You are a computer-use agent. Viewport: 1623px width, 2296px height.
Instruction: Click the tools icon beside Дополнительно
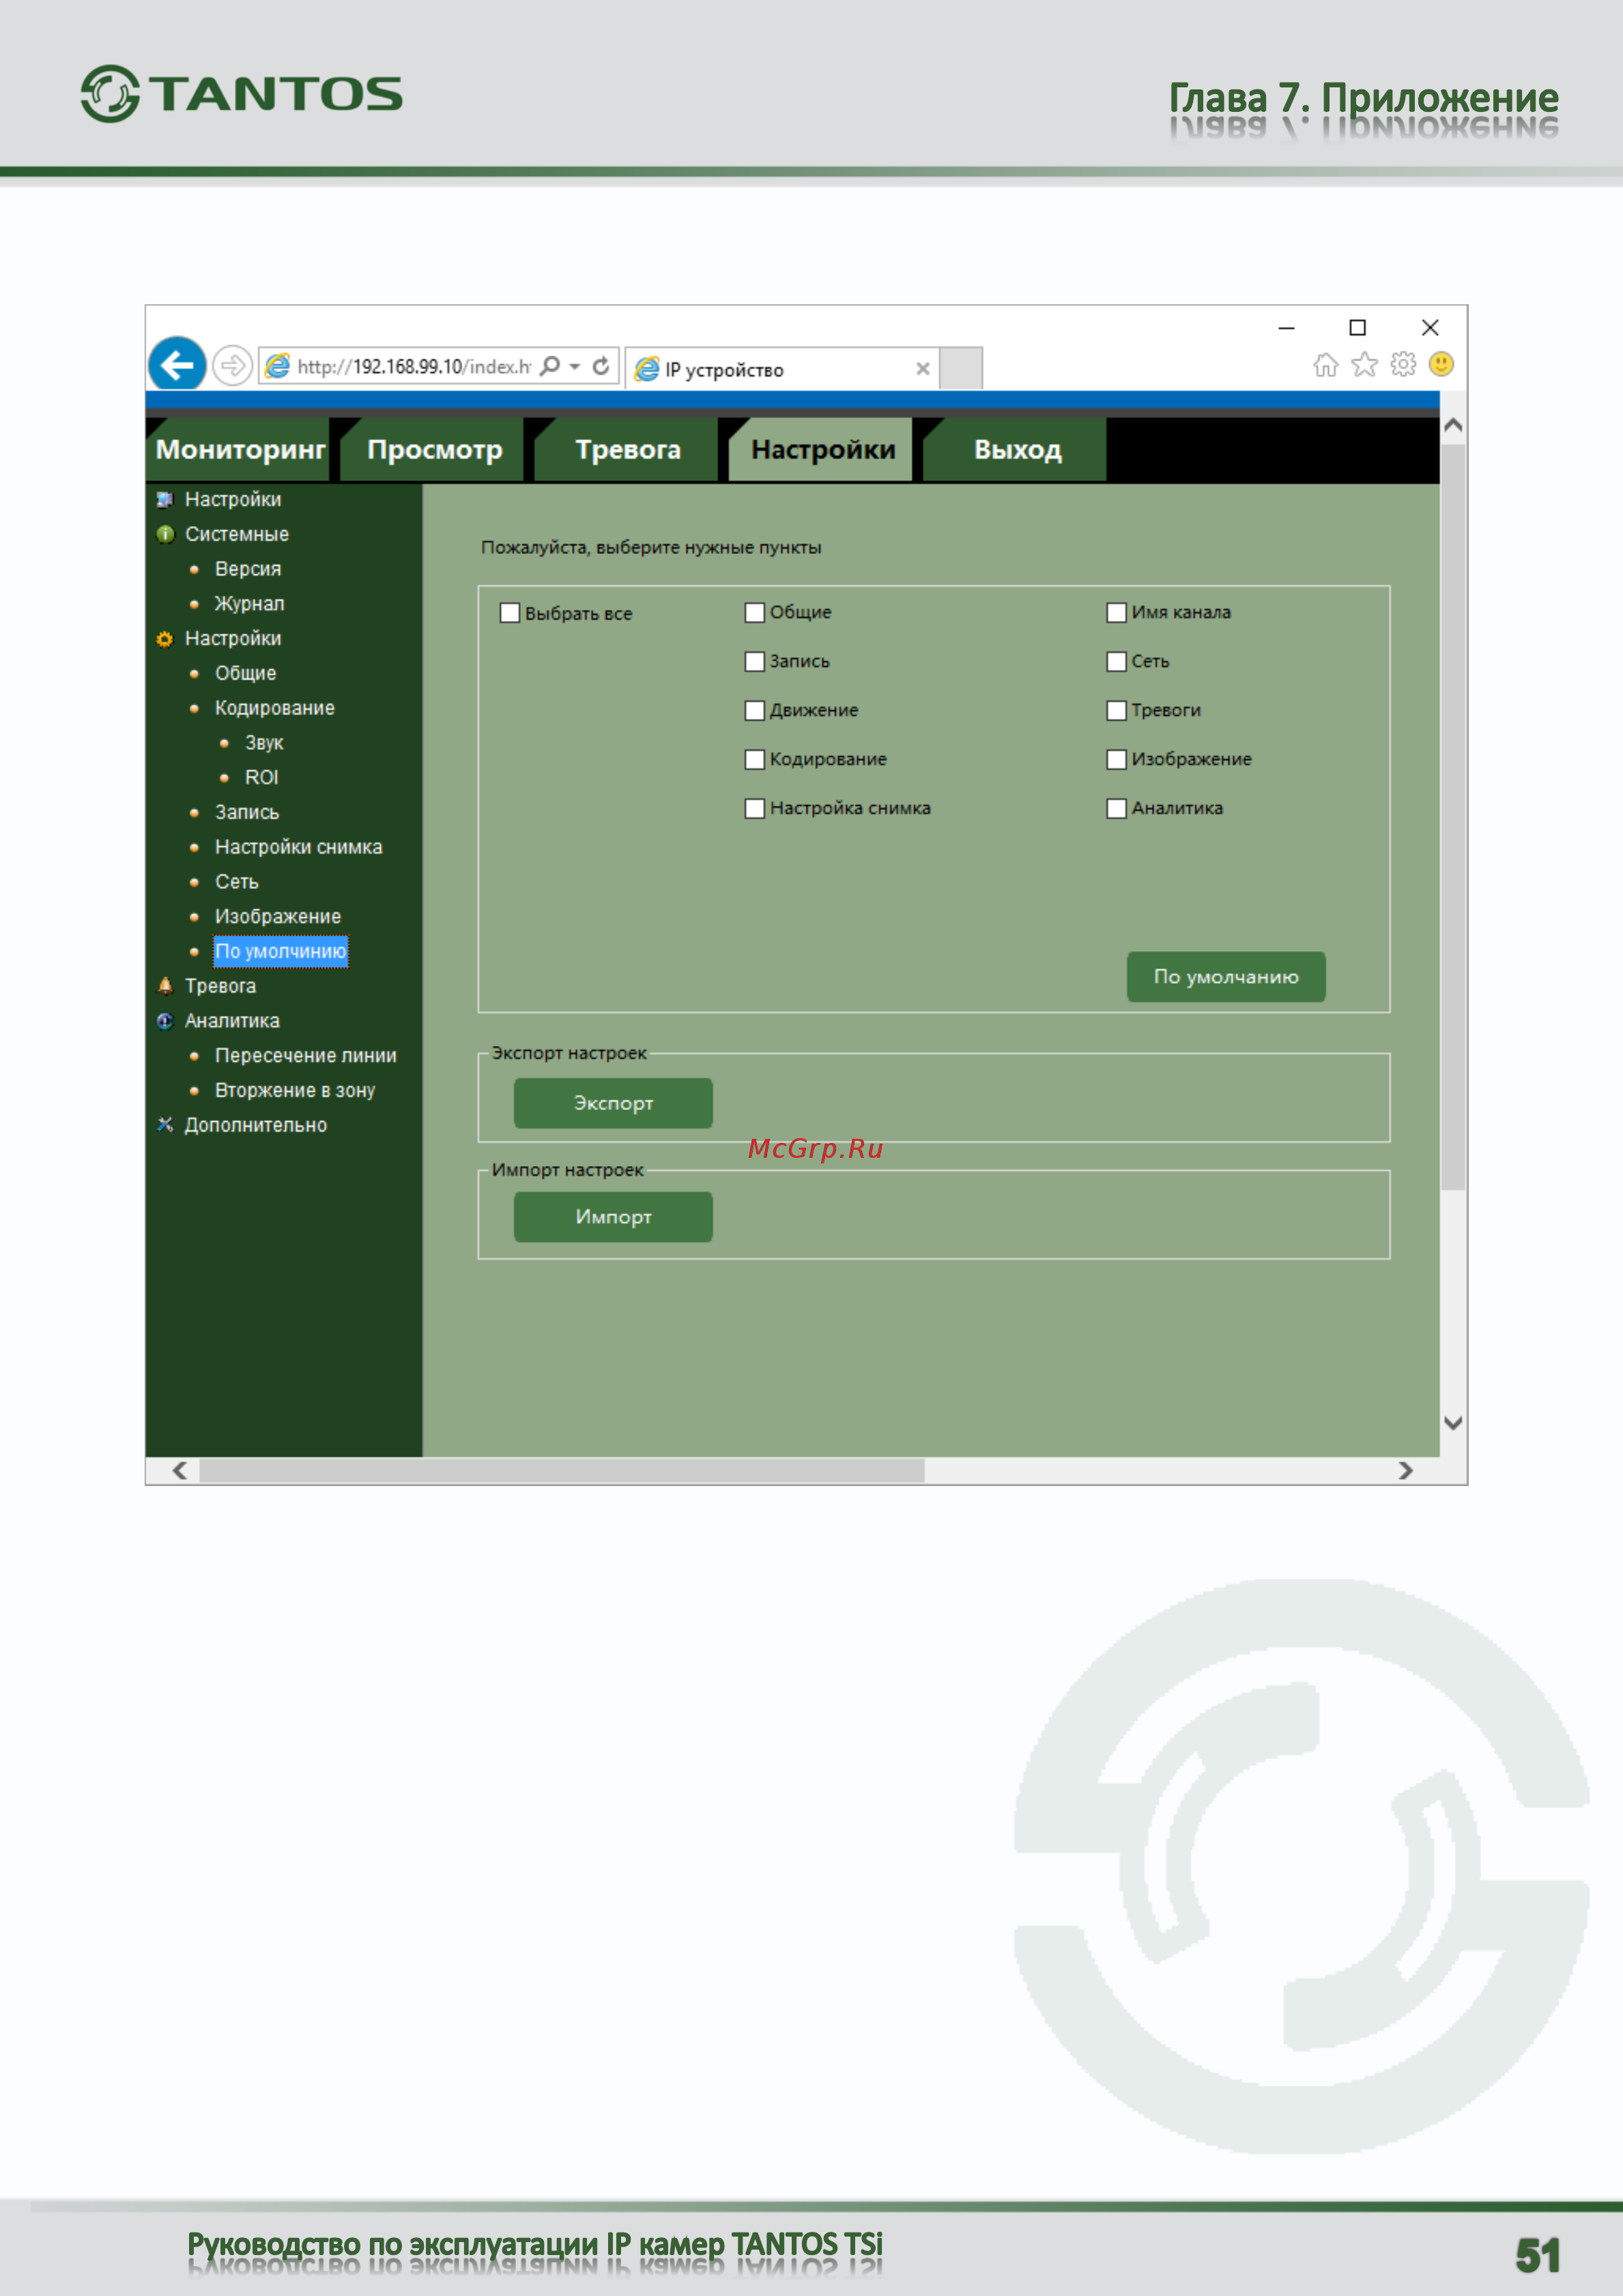[165, 1125]
